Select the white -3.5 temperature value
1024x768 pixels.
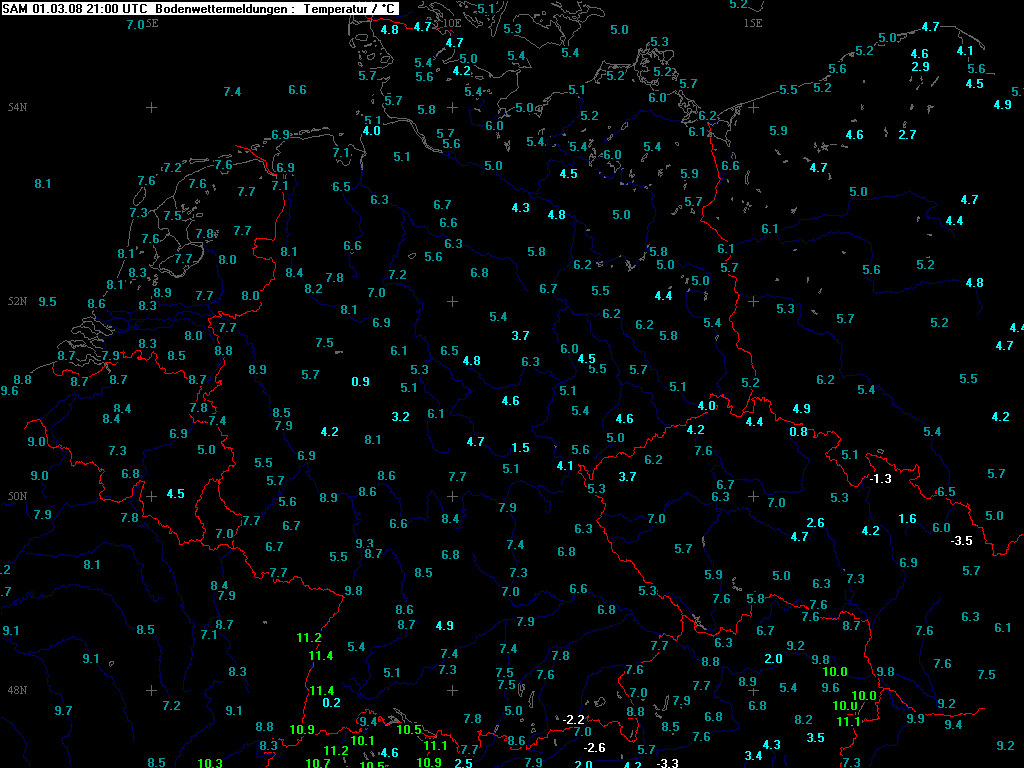pos(961,541)
